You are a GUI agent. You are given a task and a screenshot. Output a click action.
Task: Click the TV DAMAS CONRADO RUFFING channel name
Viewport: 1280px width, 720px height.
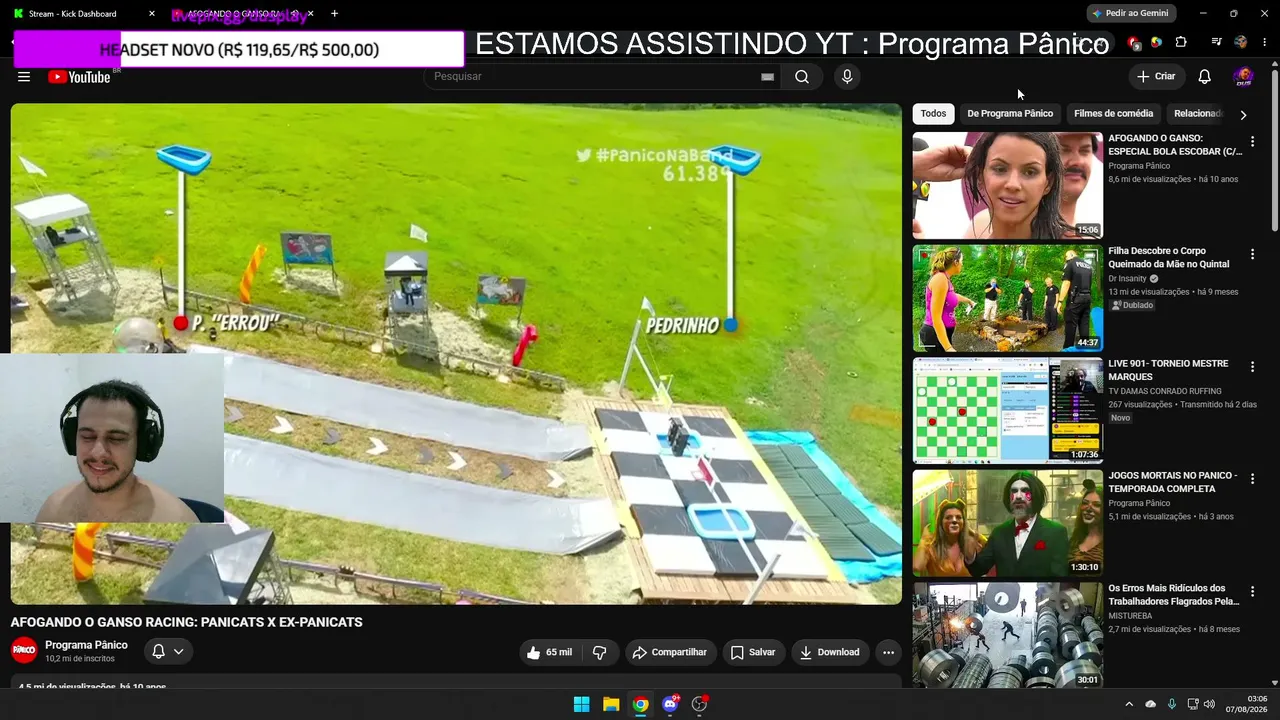click(1165, 392)
